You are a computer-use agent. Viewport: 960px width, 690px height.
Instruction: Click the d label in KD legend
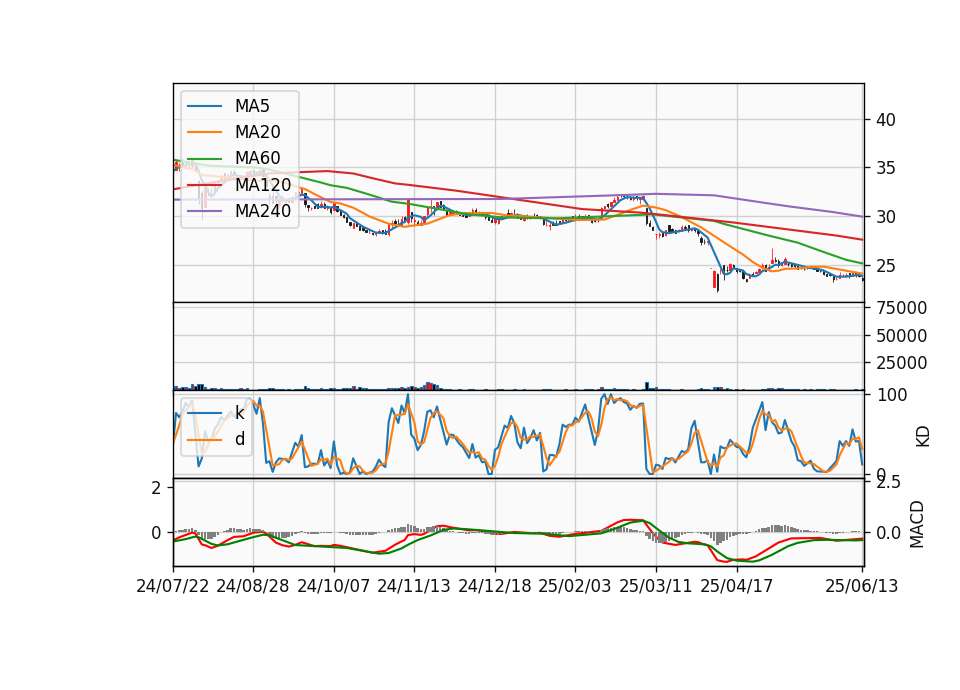tap(239, 438)
